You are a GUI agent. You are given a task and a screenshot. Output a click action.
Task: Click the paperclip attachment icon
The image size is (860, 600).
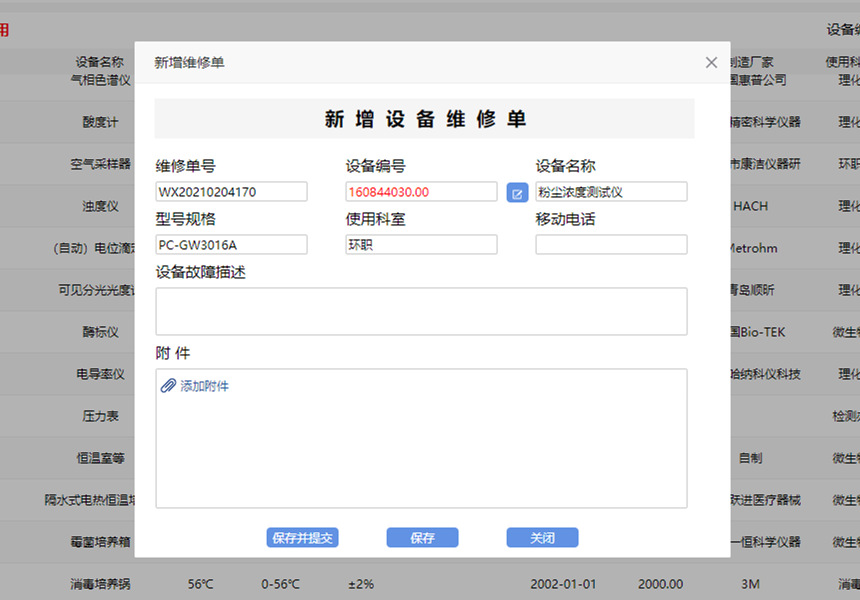click(167, 385)
